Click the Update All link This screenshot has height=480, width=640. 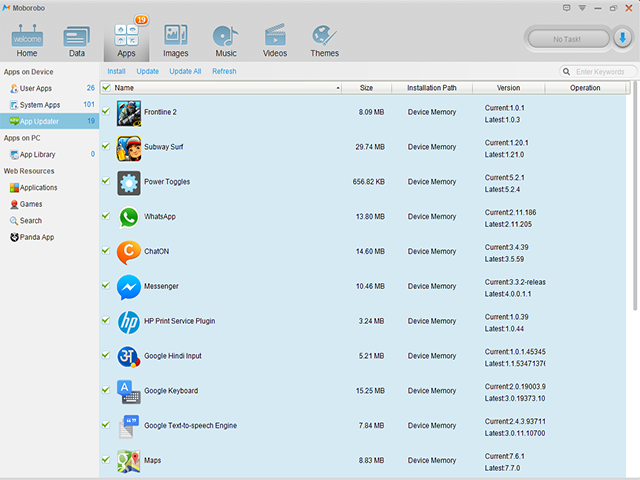tap(185, 71)
